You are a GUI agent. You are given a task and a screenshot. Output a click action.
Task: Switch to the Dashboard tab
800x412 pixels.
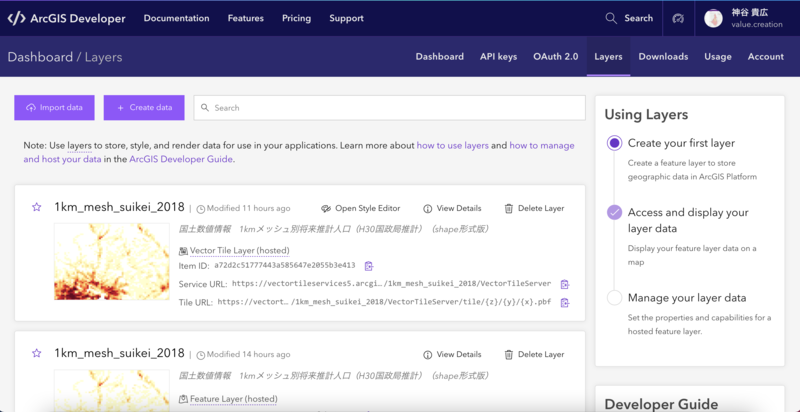(439, 57)
